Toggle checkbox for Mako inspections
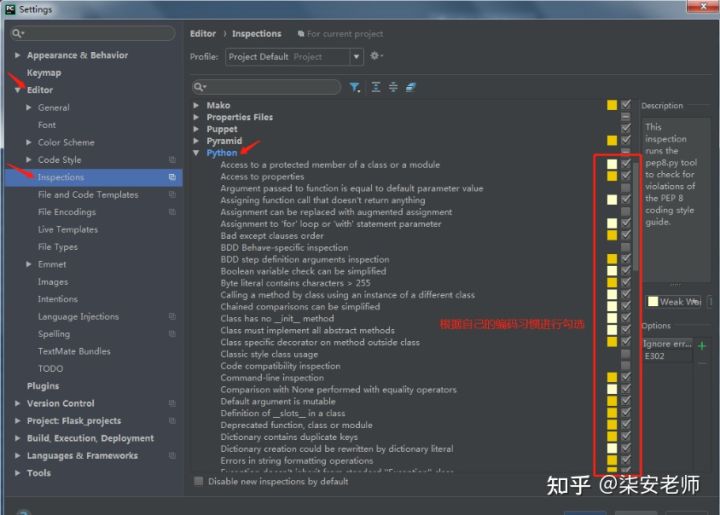This screenshot has height=515, width=720. [x=625, y=105]
